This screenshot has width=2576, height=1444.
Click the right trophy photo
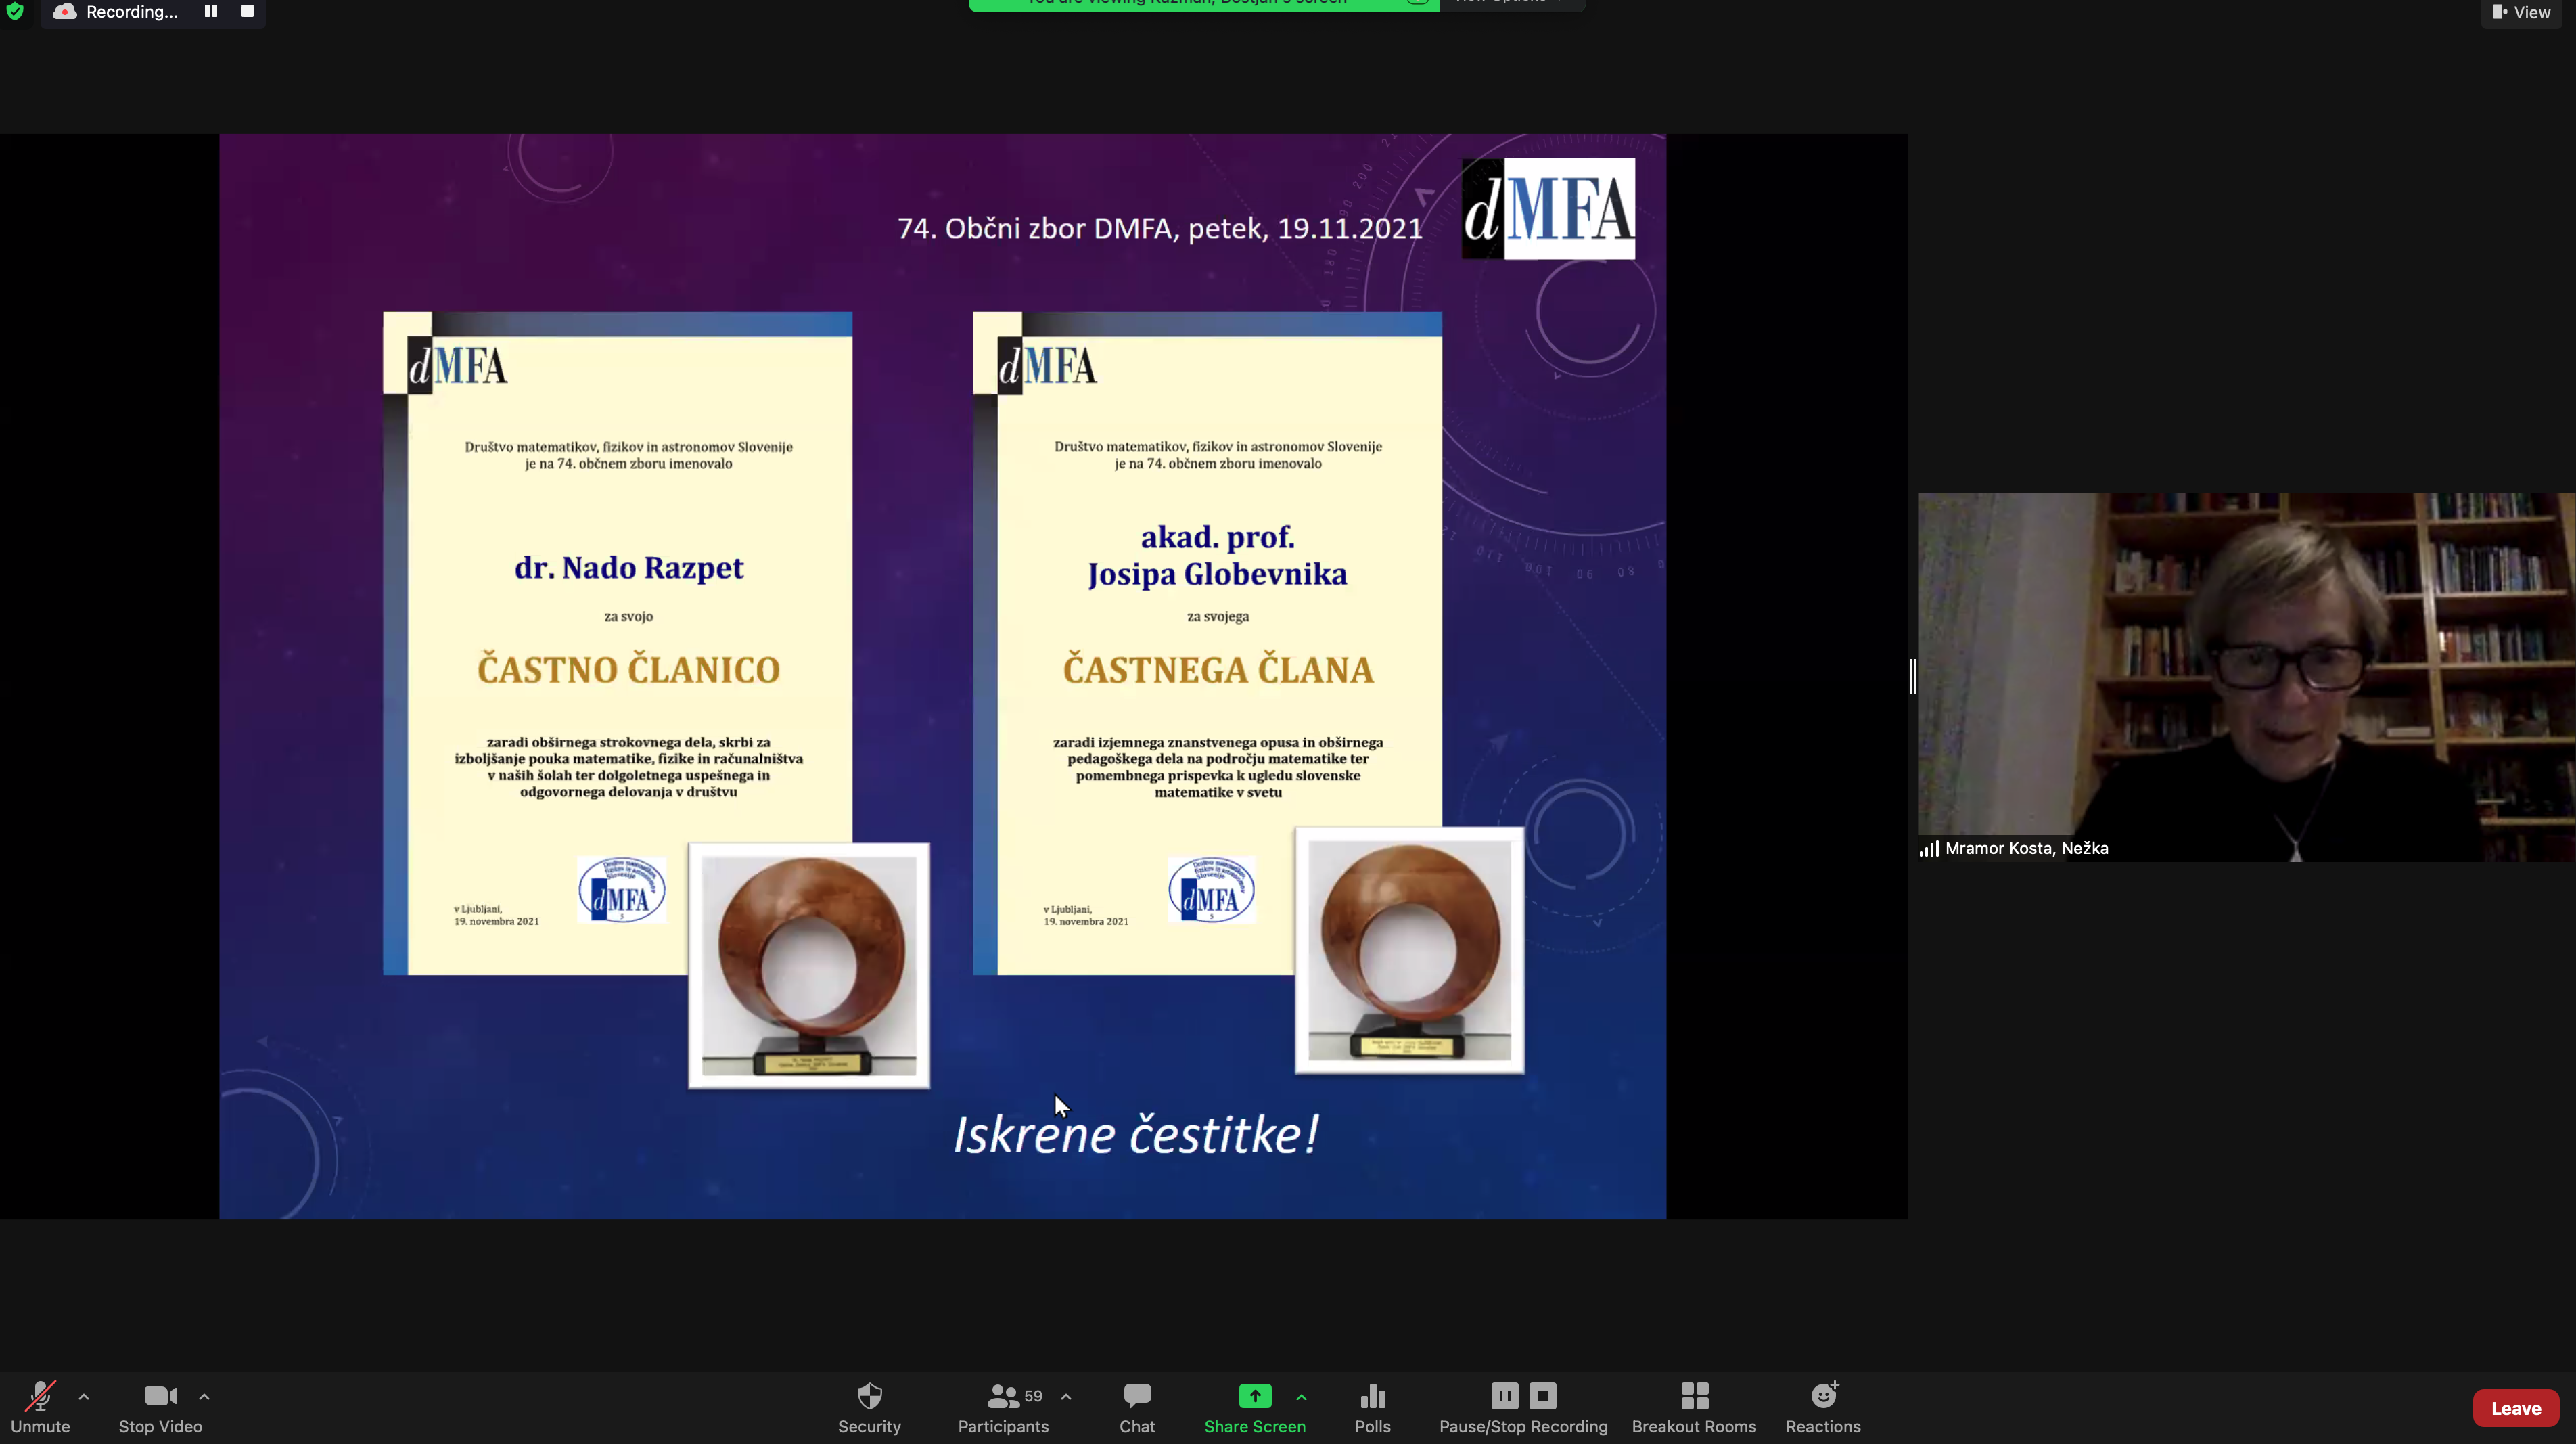pos(1409,950)
